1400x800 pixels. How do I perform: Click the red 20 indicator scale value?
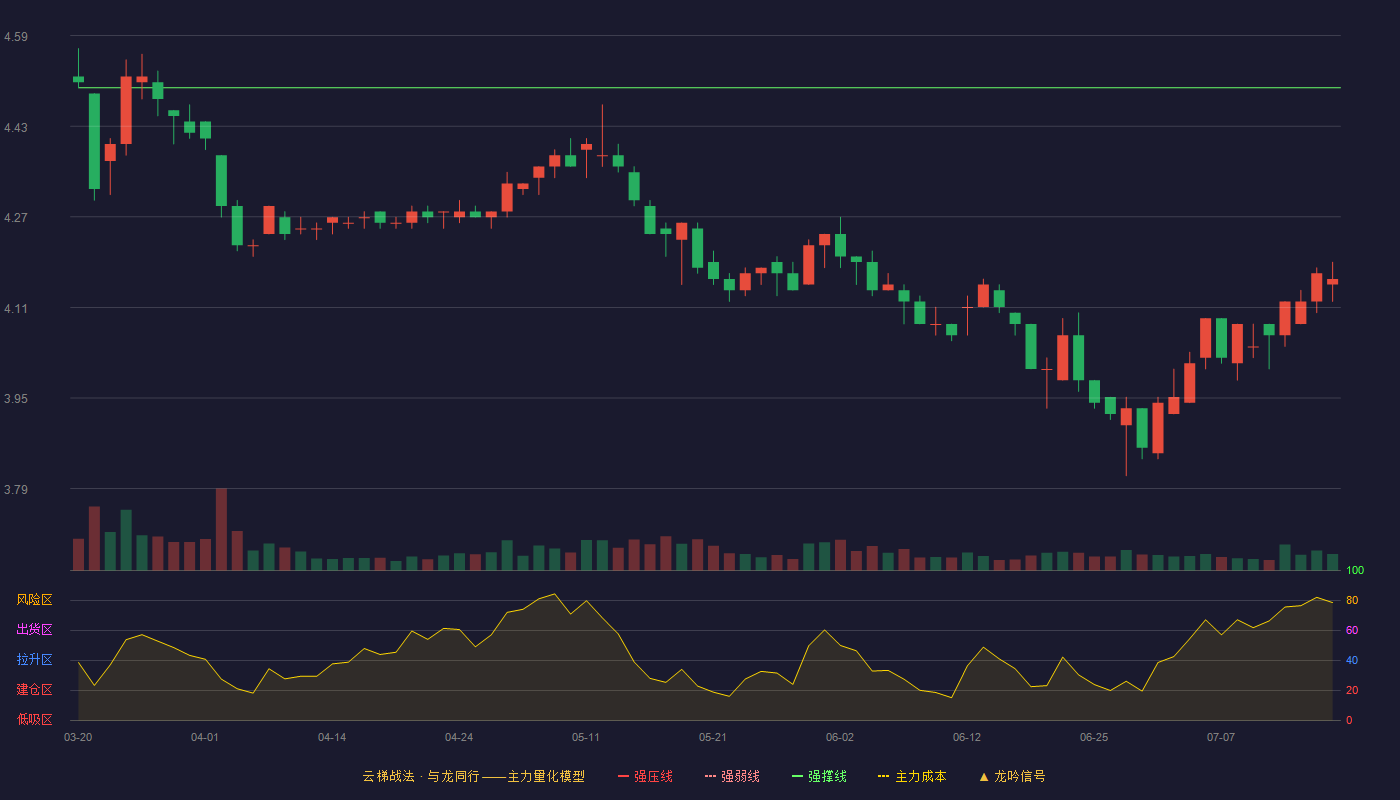click(x=1351, y=690)
